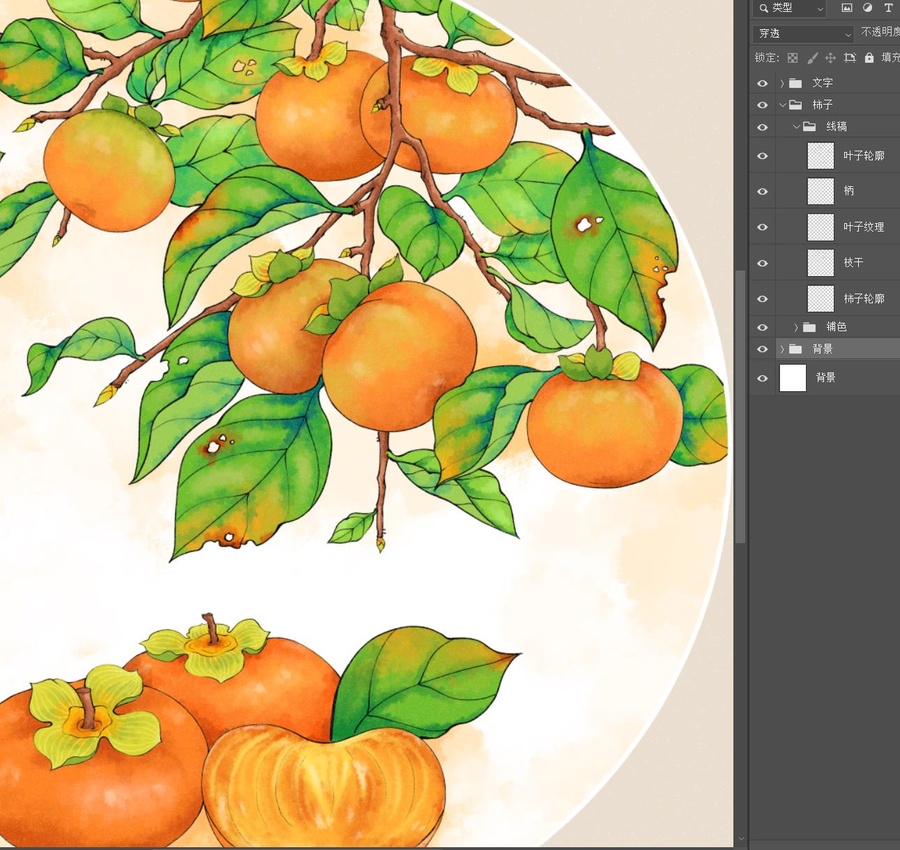Click the lock all padlock icon

coord(869,57)
